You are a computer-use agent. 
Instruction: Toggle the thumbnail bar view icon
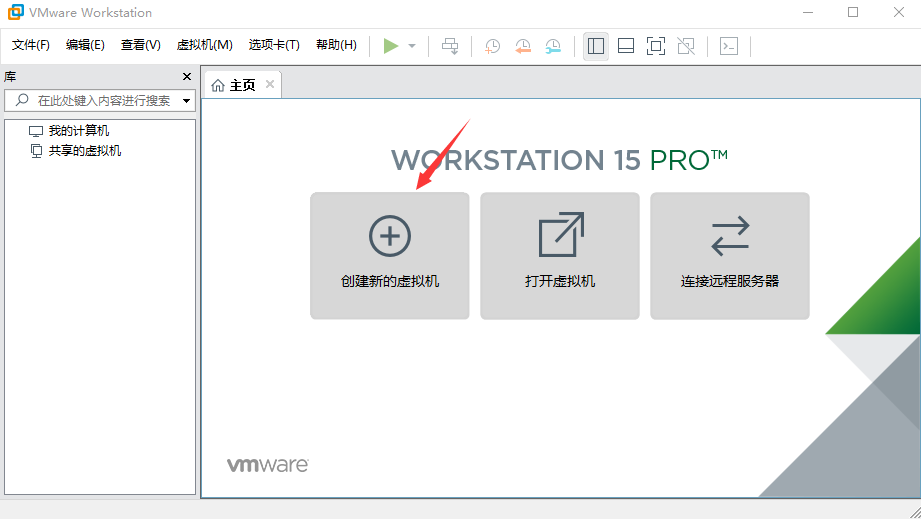[626, 46]
